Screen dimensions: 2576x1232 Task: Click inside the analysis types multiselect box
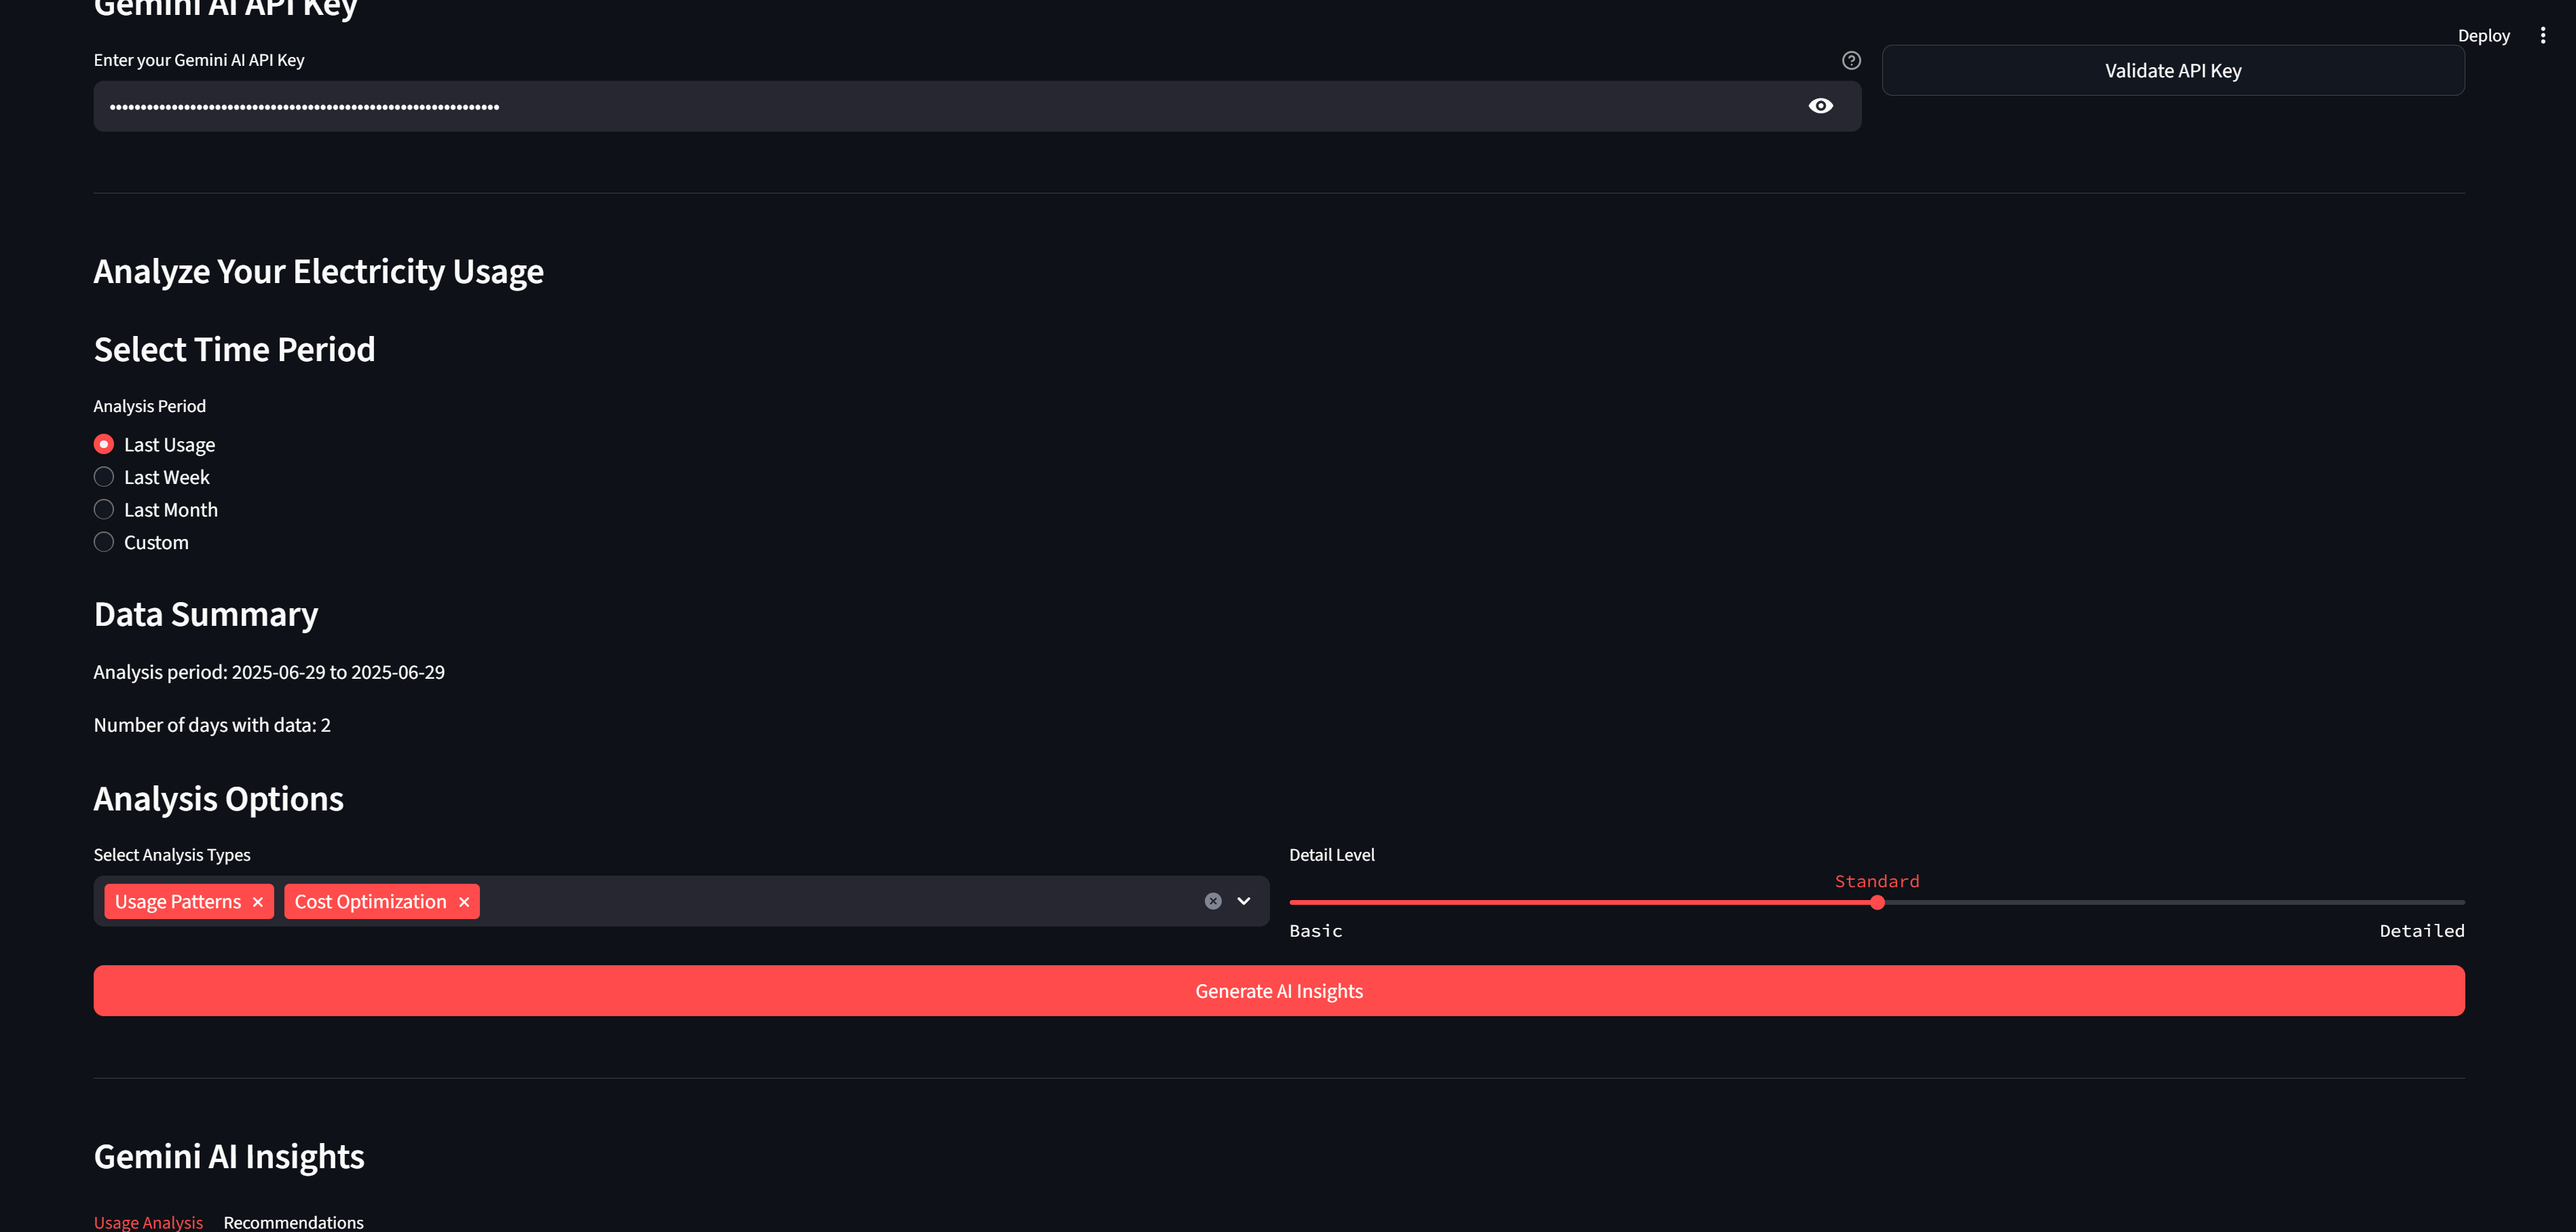click(x=830, y=901)
